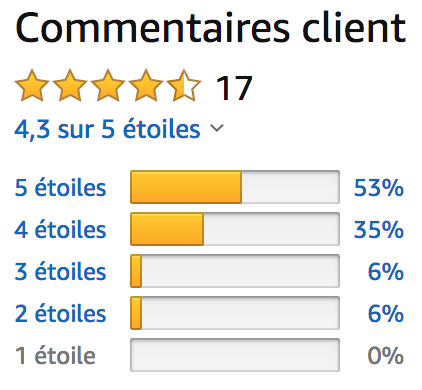Open the 53% percentage link
This screenshot has height=390, width=422.
379,187
